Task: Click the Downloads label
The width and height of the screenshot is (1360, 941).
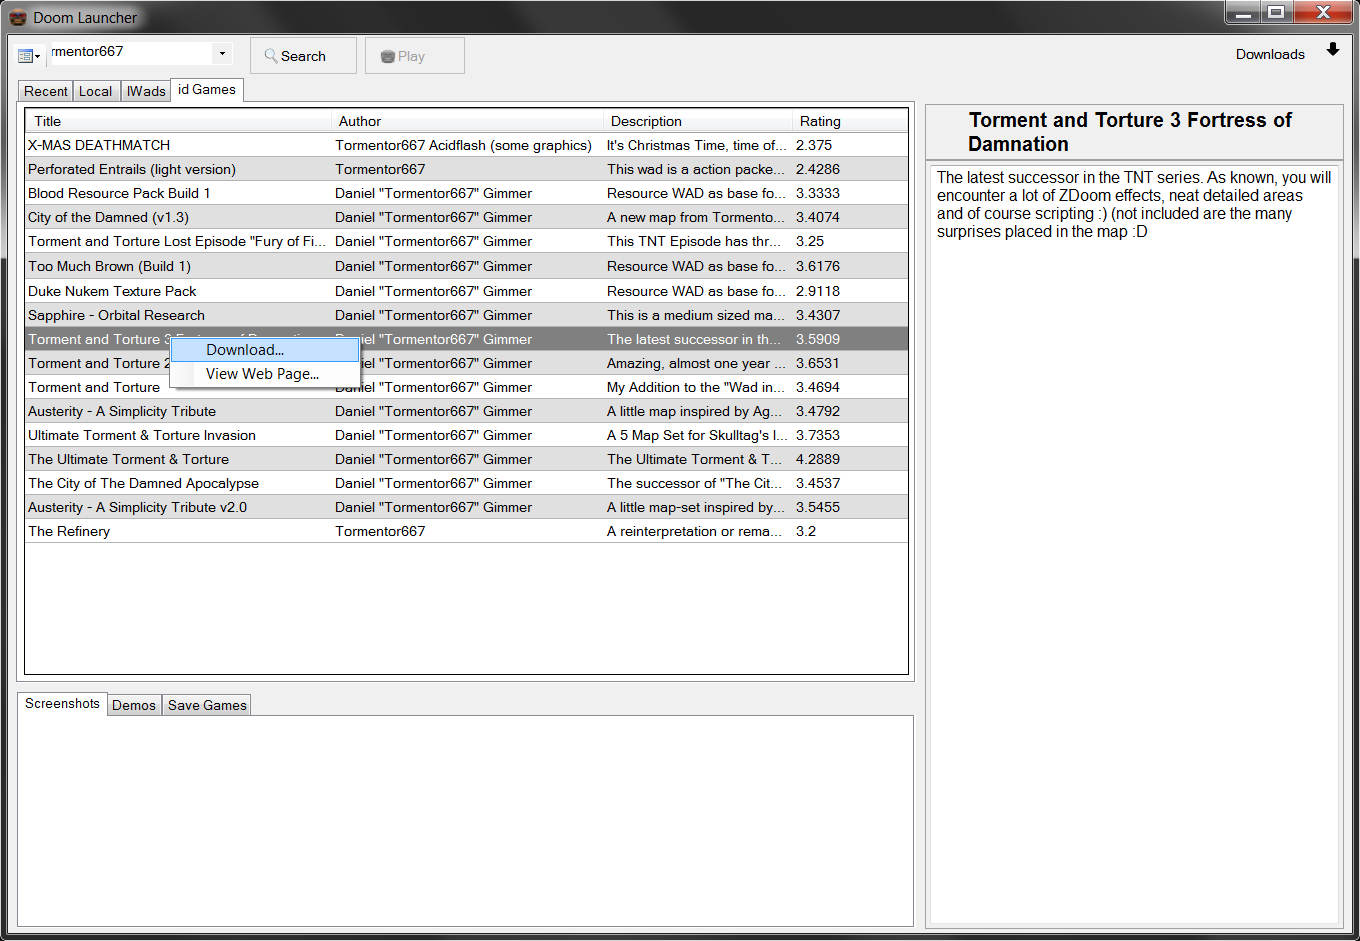Action: tap(1269, 54)
